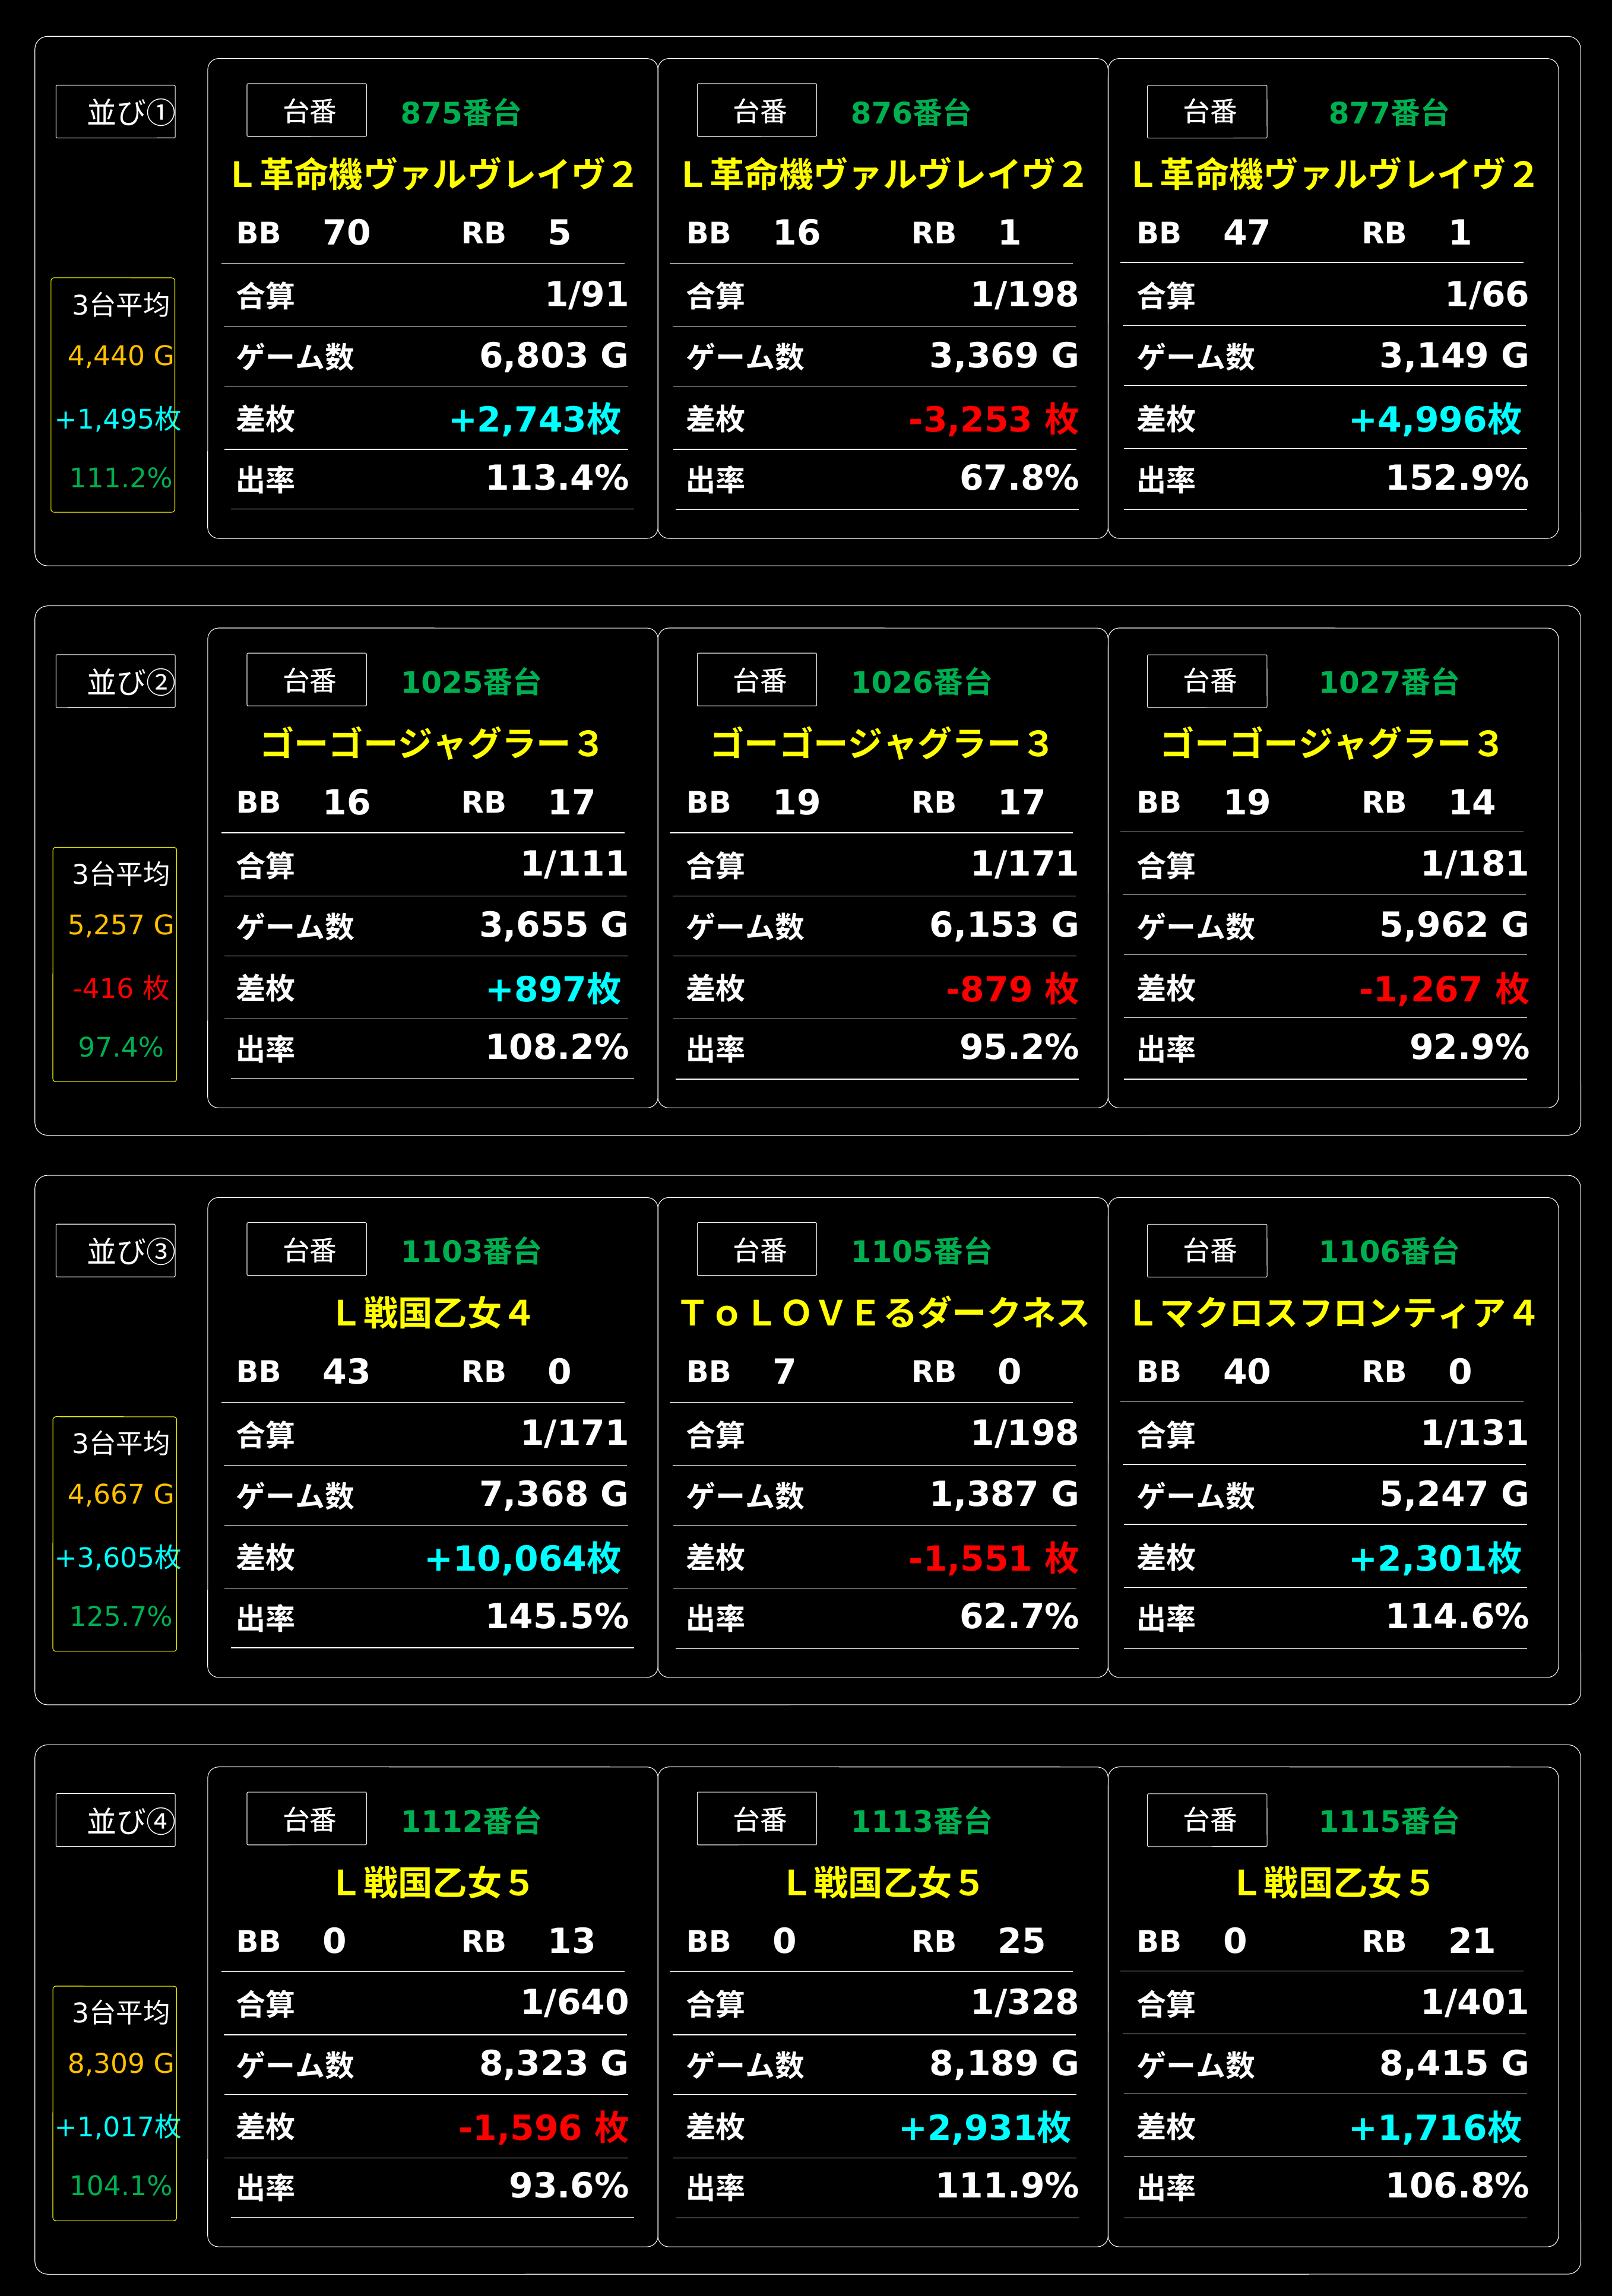Click the 4,667 G three-machine average
This screenshot has height=2296, width=1612.
point(120,1494)
